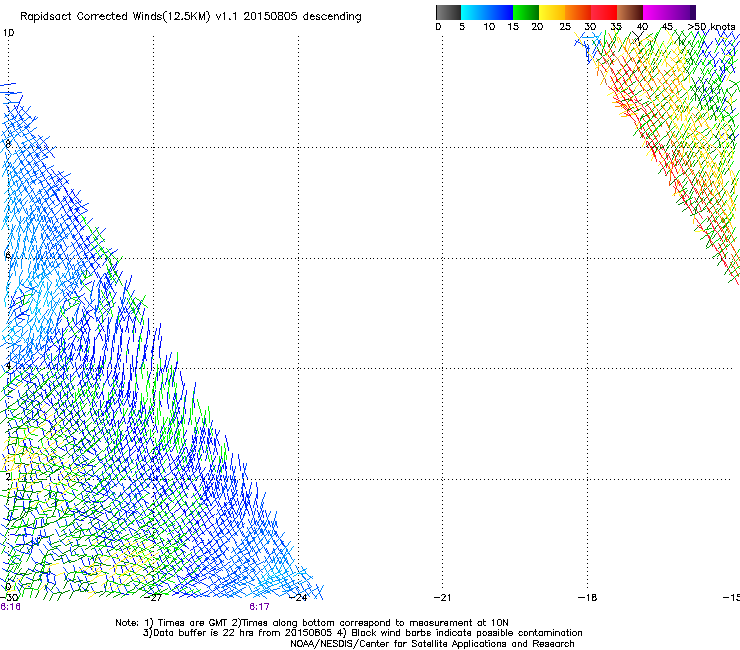
Task: Select the longitude label '-21' on the bottom axis
Action: (443, 598)
